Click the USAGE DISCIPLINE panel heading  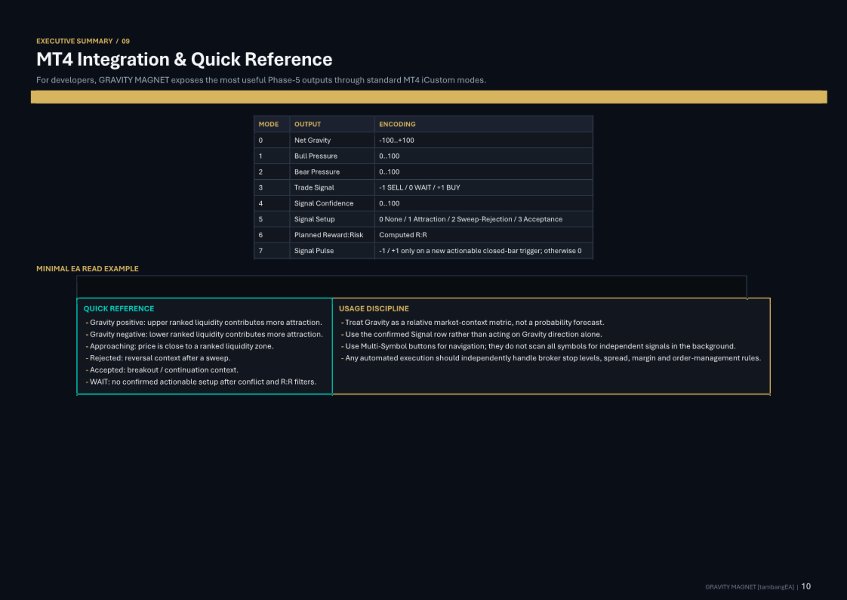click(374, 308)
